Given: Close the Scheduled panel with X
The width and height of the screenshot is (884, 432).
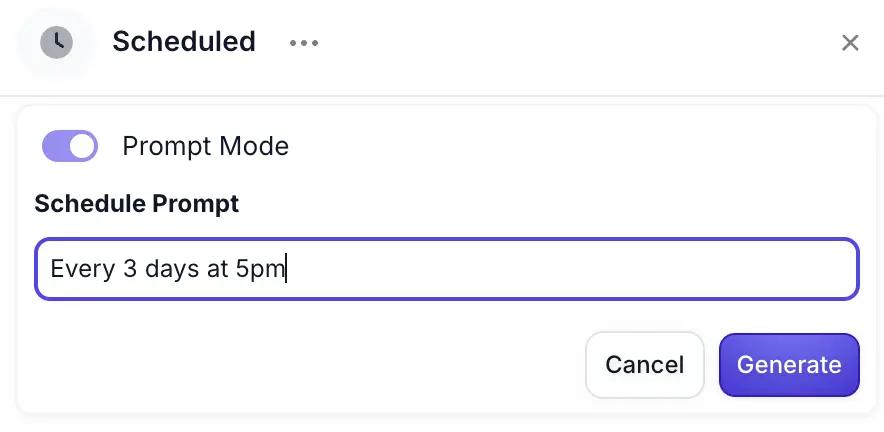Looking at the screenshot, I should [x=850, y=43].
